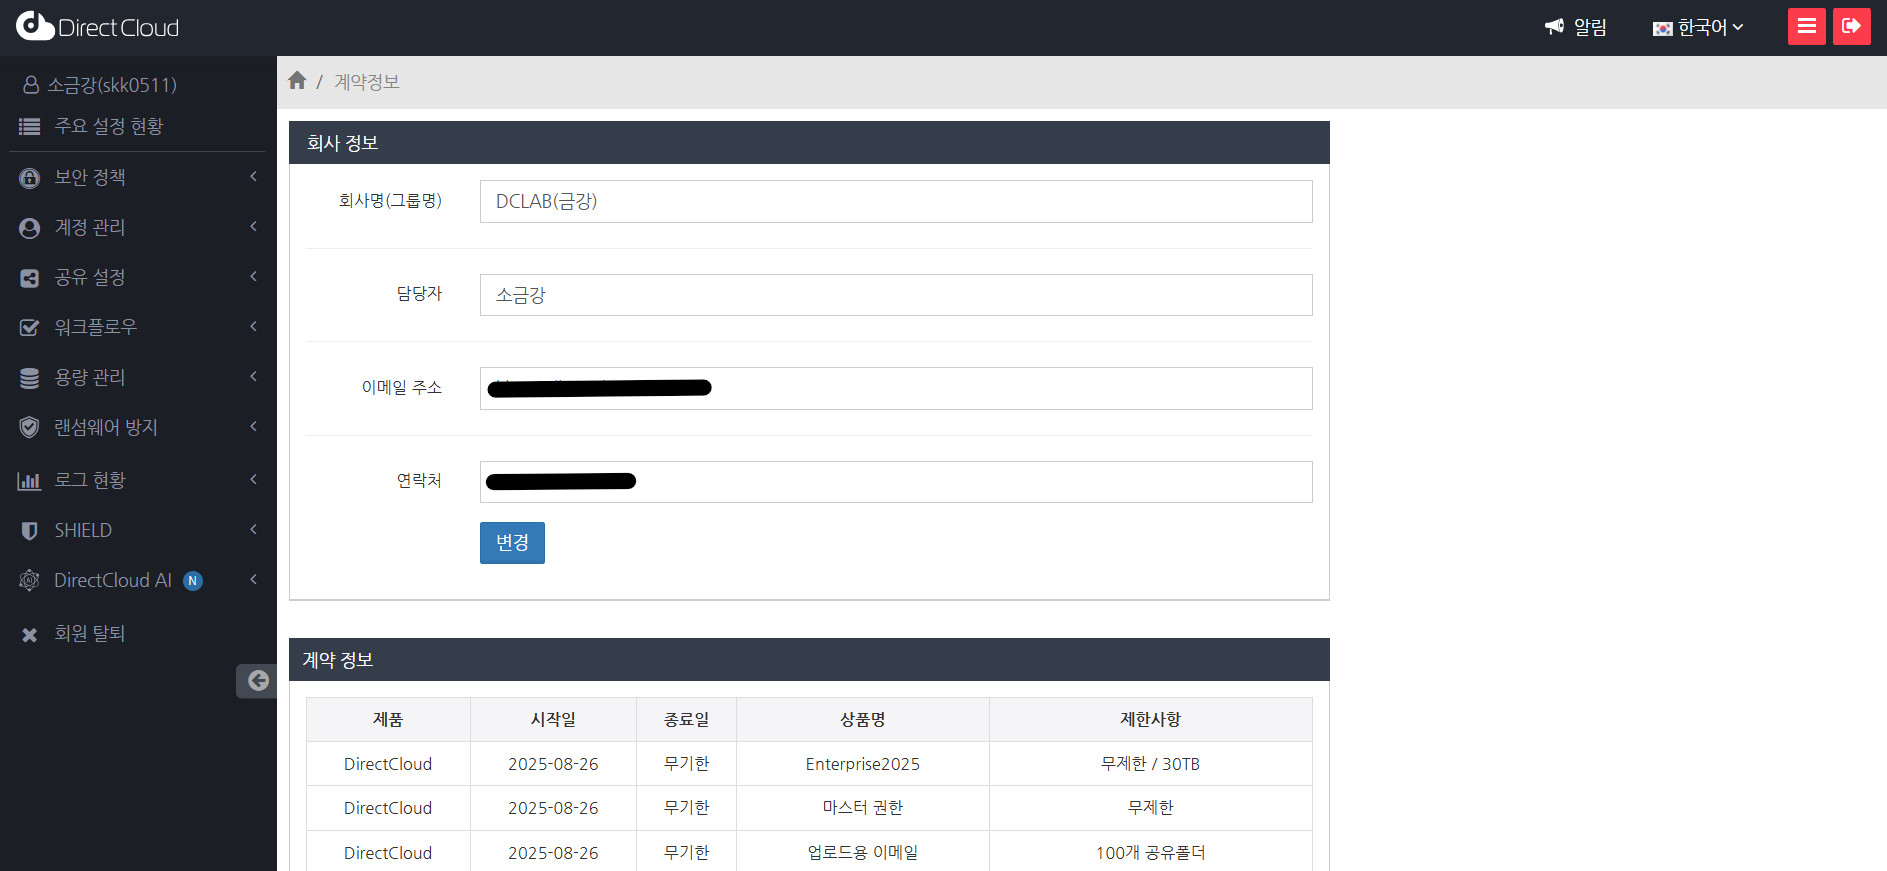Image resolution: width=1887 pixels, height=871 pixels.
Task: Click the 제한사항 column header
Action: [x=1151, y=720]
